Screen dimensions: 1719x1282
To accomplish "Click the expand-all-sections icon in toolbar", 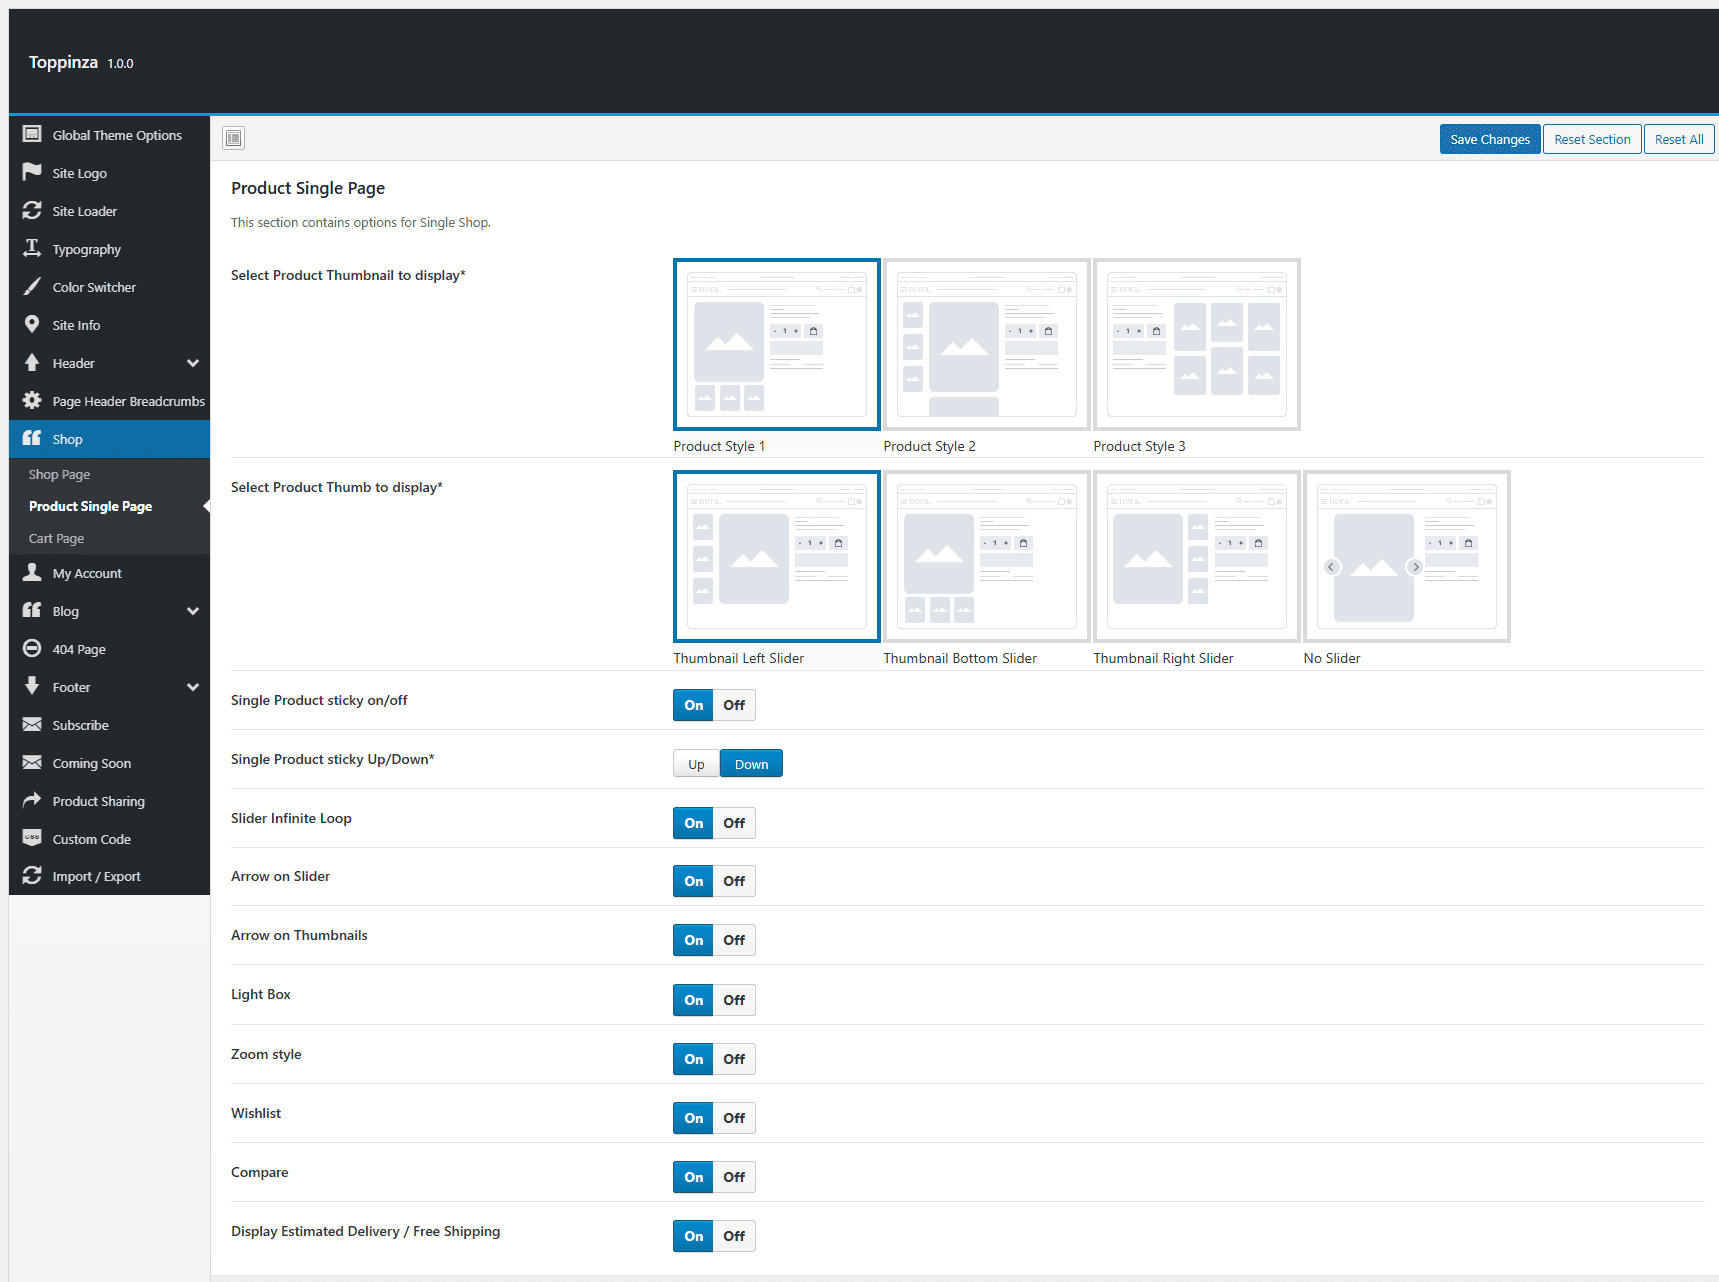I will point(234,138).
